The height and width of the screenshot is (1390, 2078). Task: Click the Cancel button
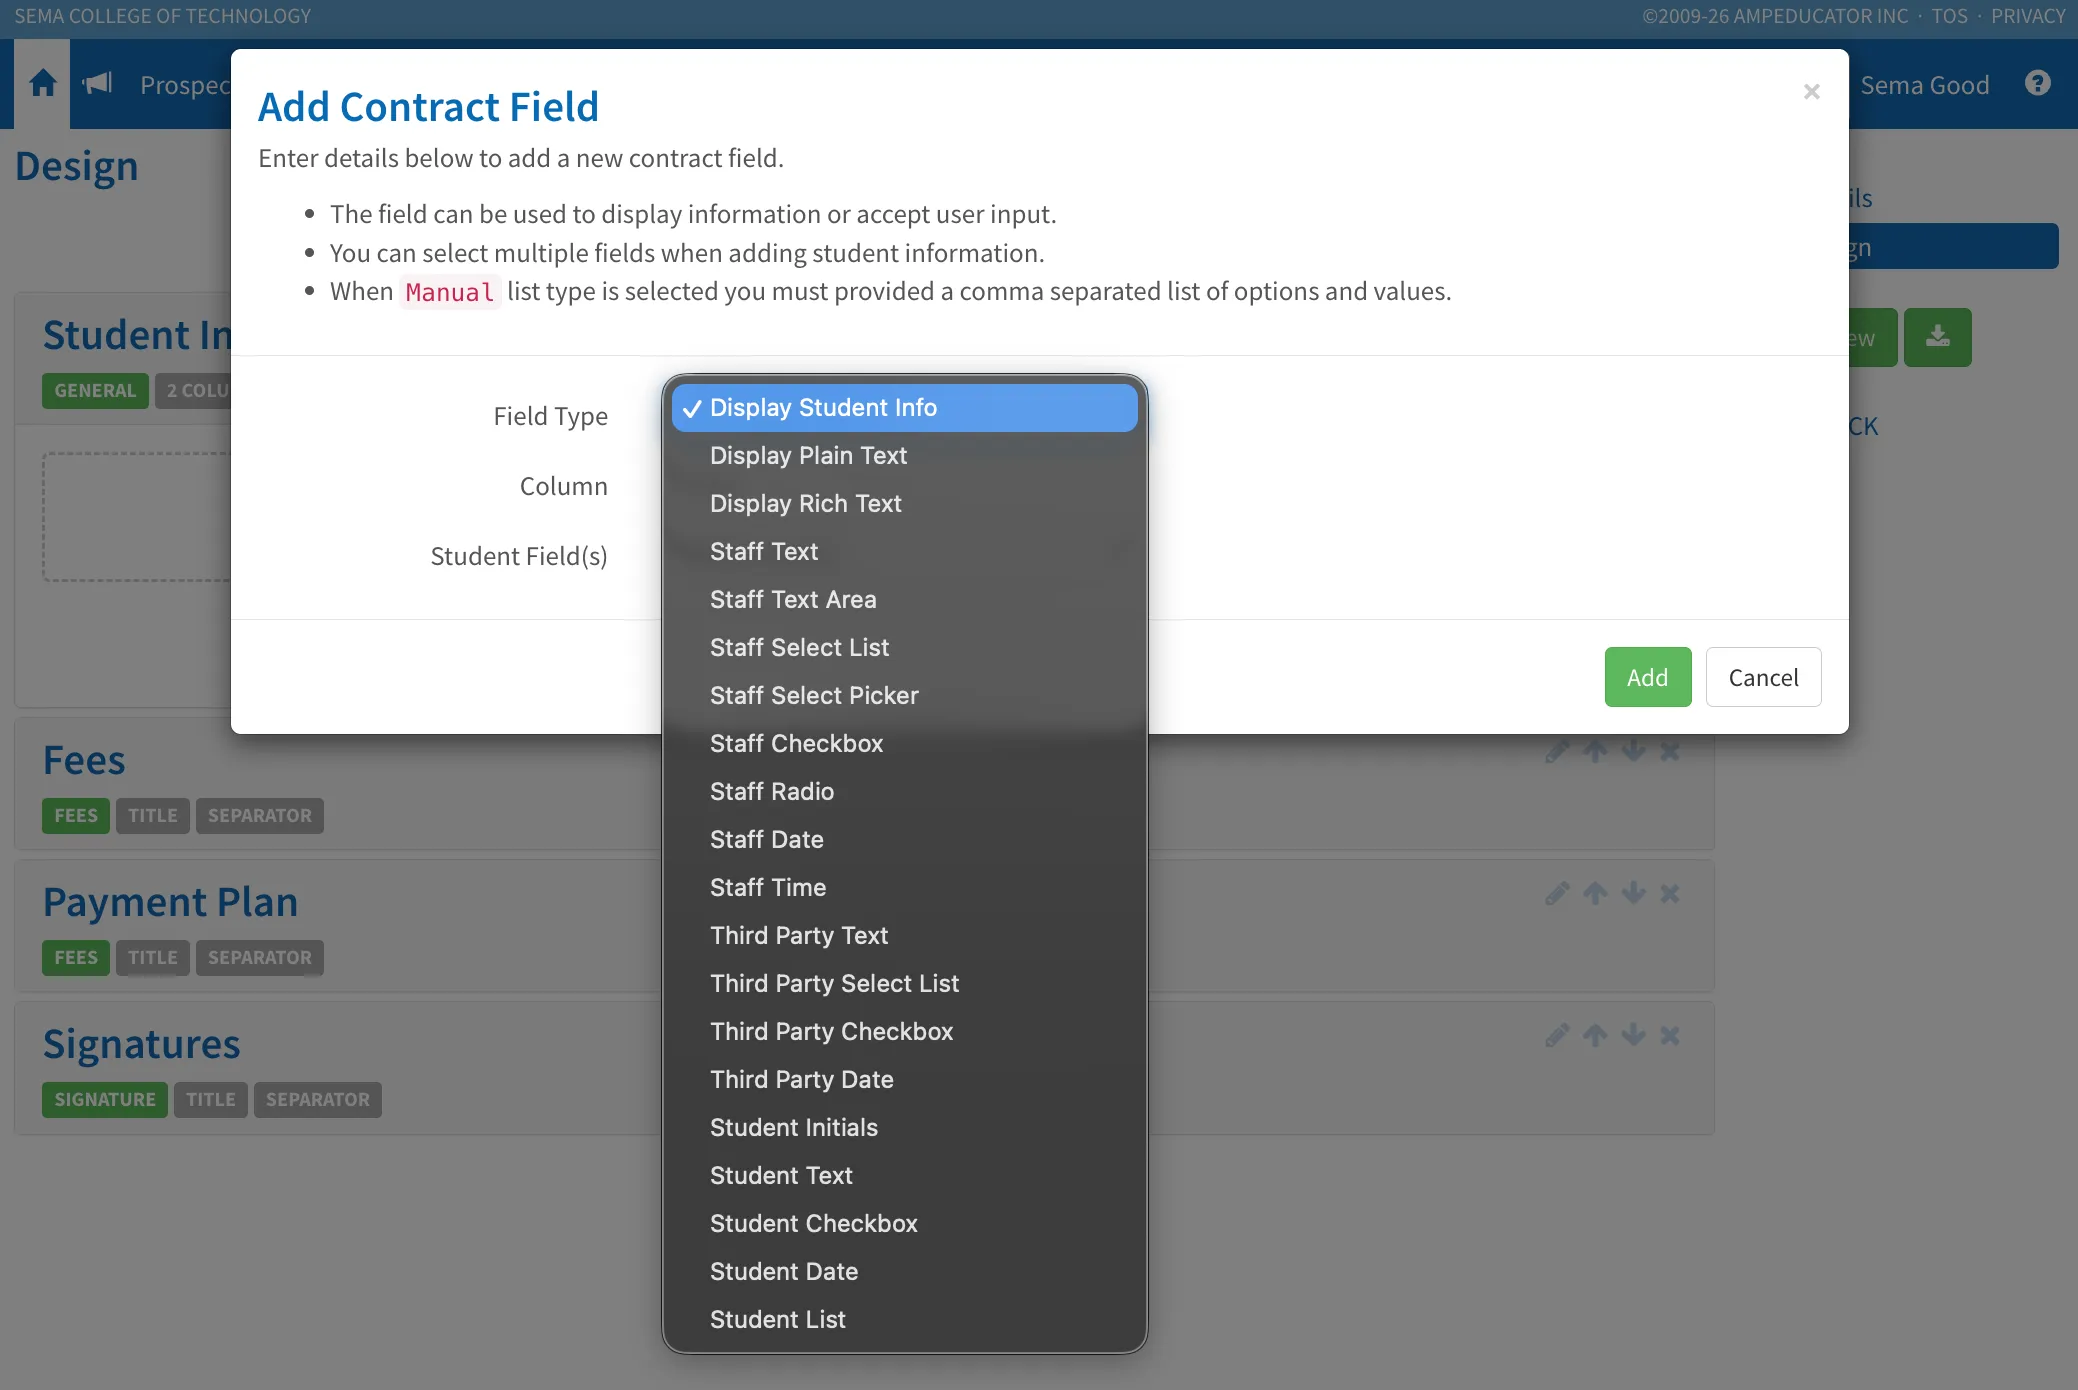tap(1763, 677)
